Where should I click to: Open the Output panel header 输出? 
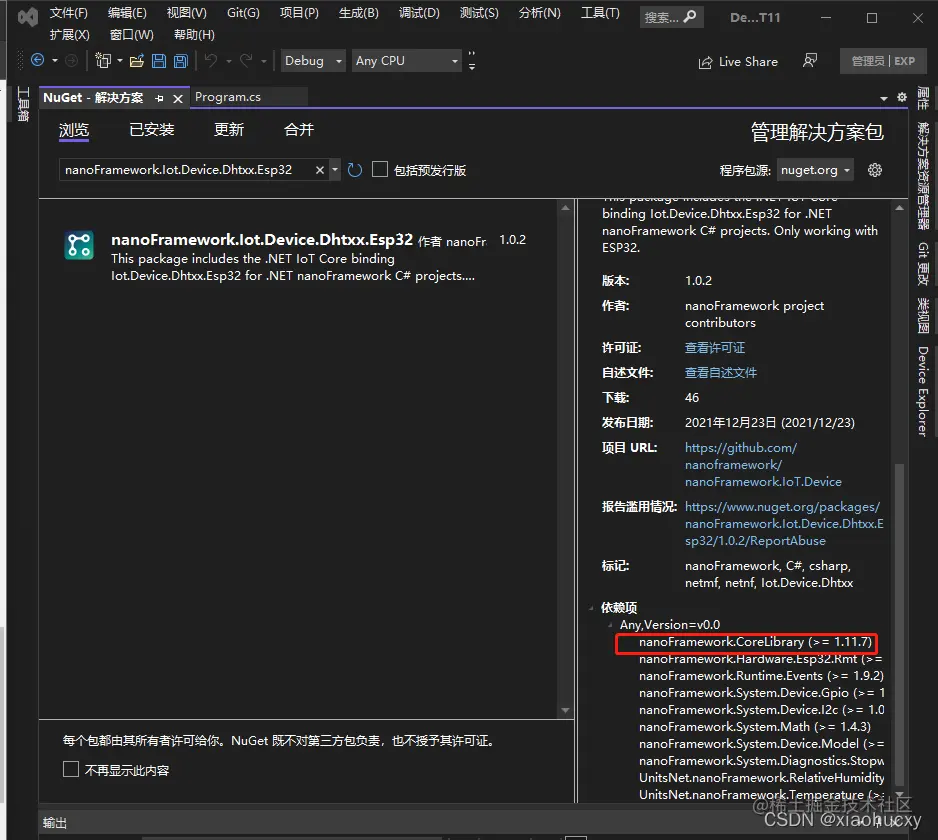pos(55,823)
